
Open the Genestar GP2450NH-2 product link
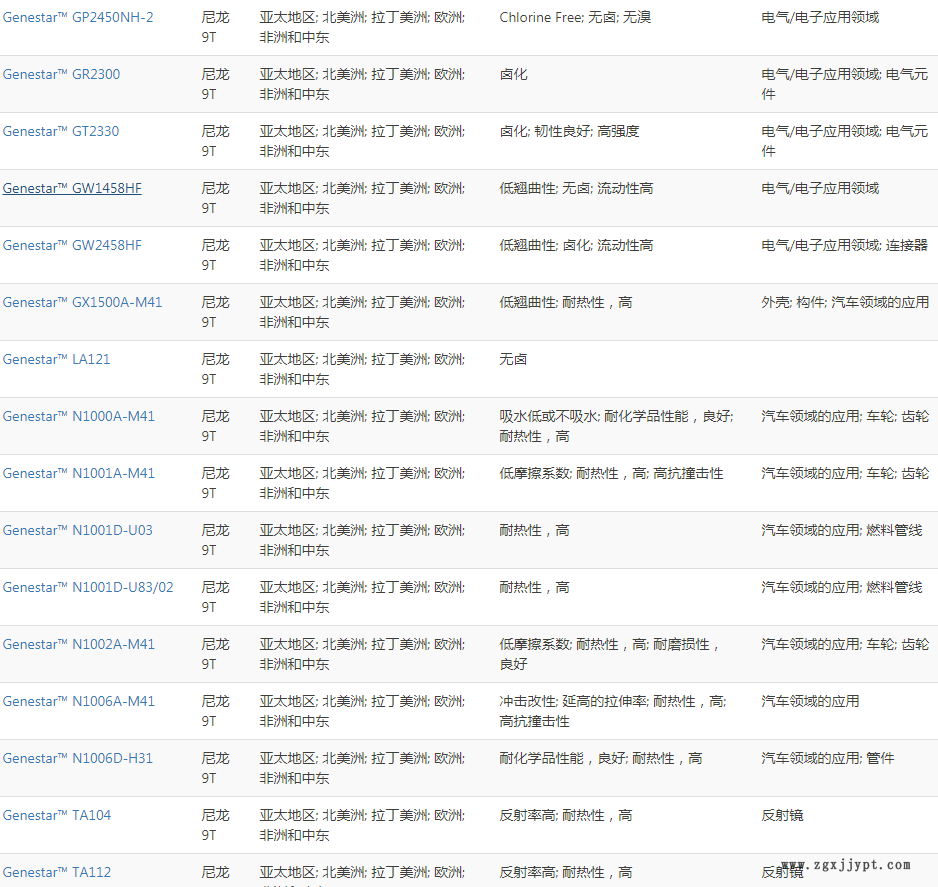point(78,17)
